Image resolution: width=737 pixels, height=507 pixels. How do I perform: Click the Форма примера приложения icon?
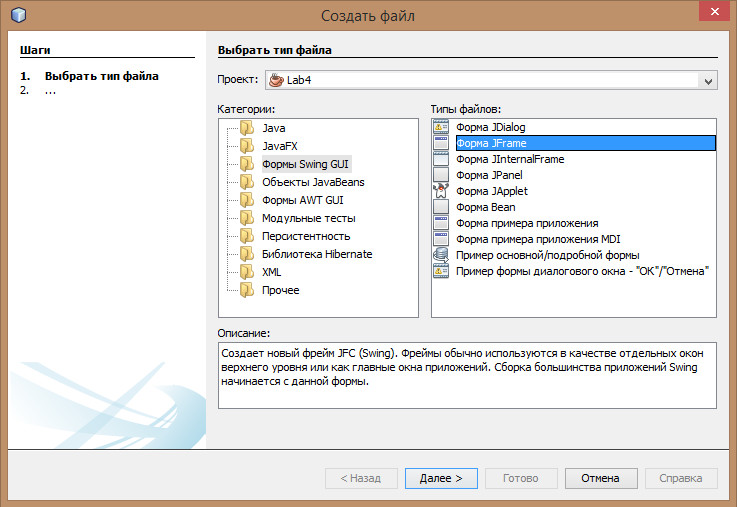point(441,223)
